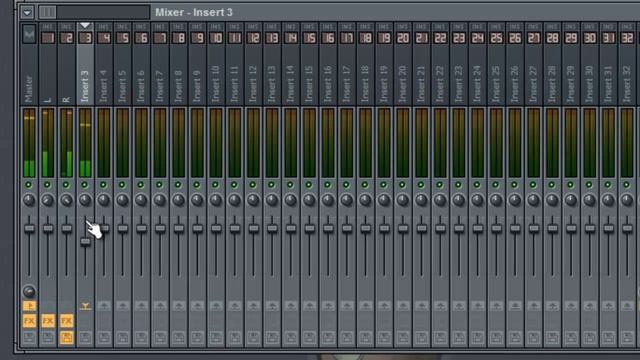Click the Insert 7 volume fader handle
Viewport: 640px width, 360px height.
pyautogui.click(x=160, y=229)
